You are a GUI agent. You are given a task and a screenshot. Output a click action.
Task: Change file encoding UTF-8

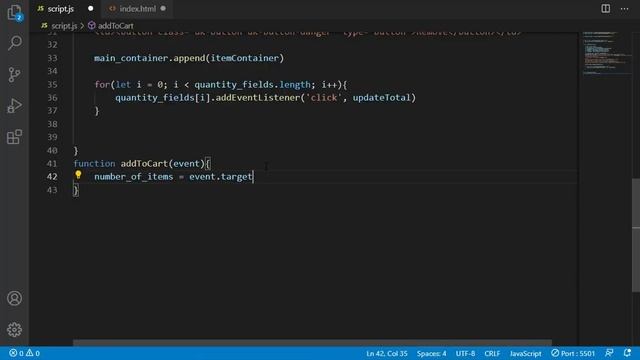coord(465,353)
